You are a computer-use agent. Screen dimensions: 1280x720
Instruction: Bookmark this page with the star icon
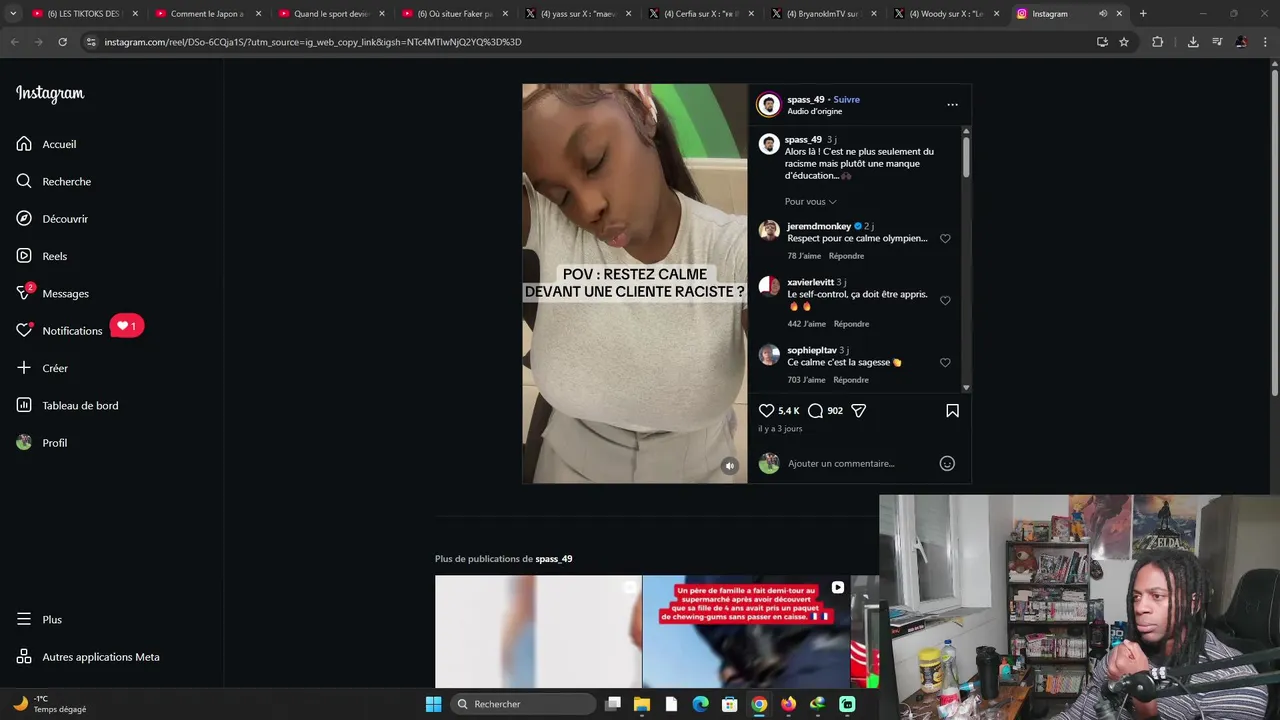tap(1124, 42)
